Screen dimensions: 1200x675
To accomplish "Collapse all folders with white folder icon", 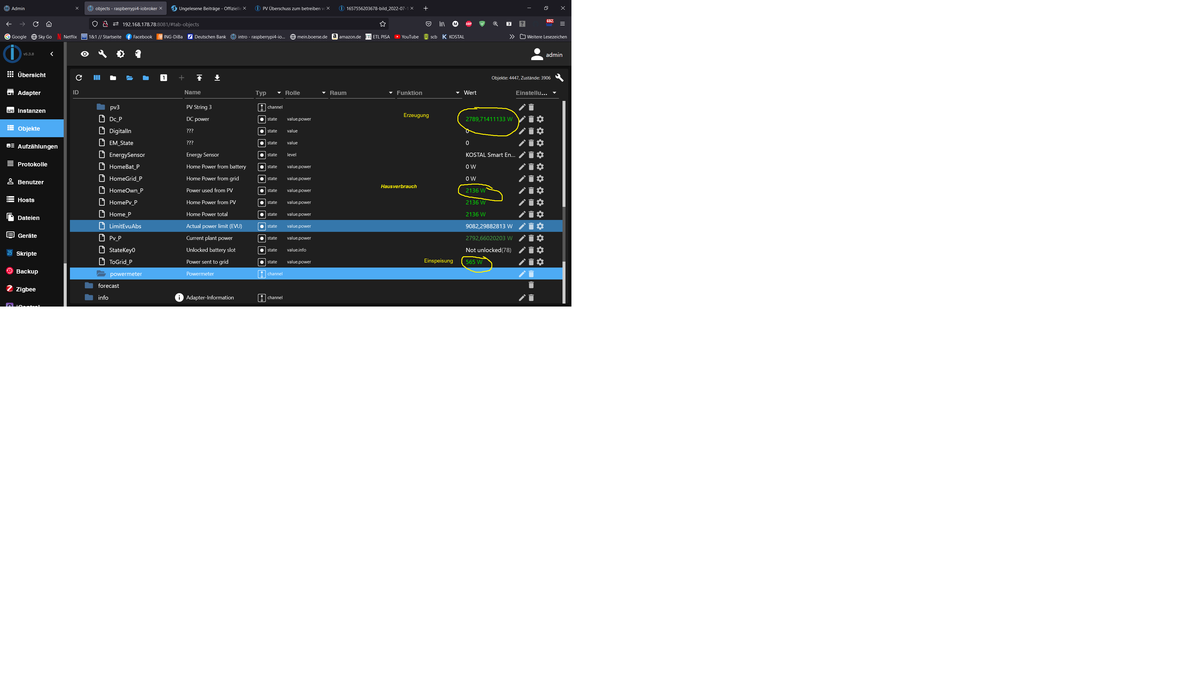I will (113, 77).
